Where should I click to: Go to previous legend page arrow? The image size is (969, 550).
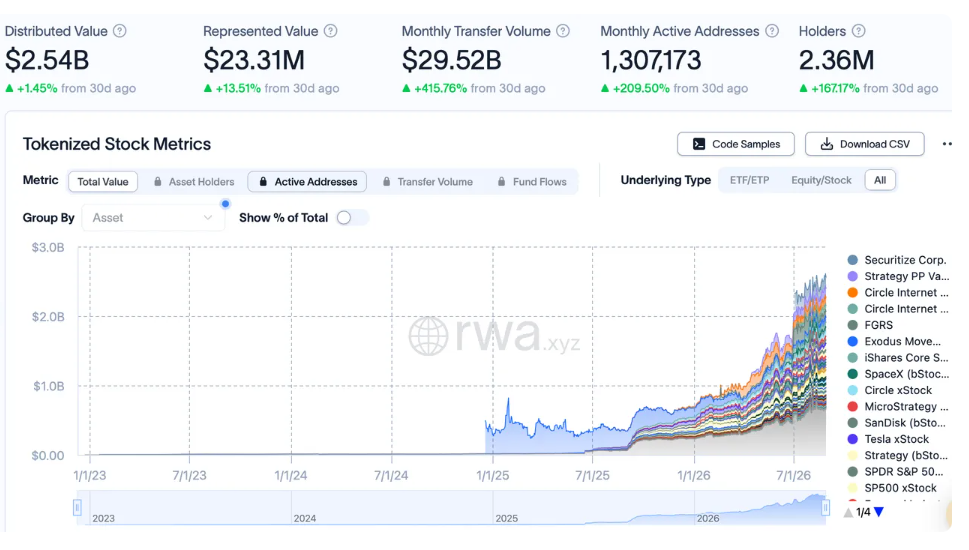[848, 512]
